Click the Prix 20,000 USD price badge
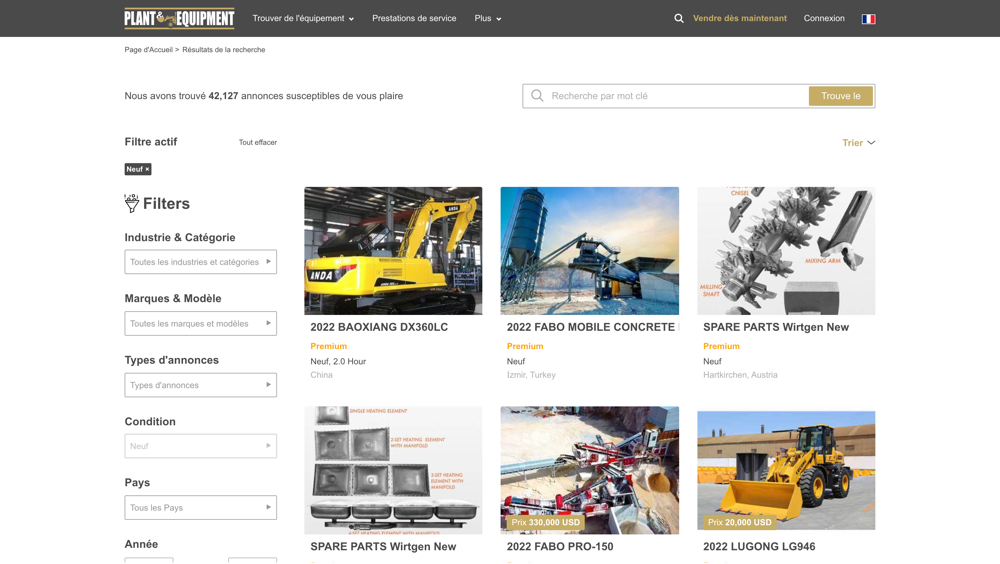This screenshot has height=564, width=1000. 740,522
